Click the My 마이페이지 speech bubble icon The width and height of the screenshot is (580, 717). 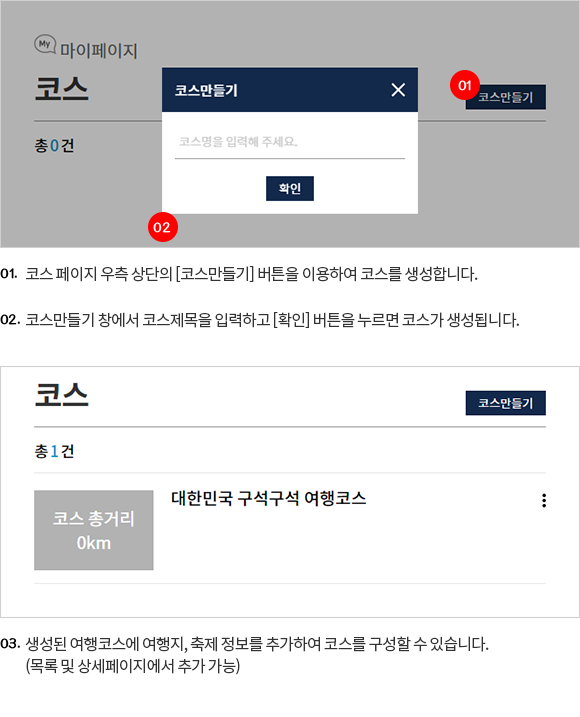[x=45, y=44]
